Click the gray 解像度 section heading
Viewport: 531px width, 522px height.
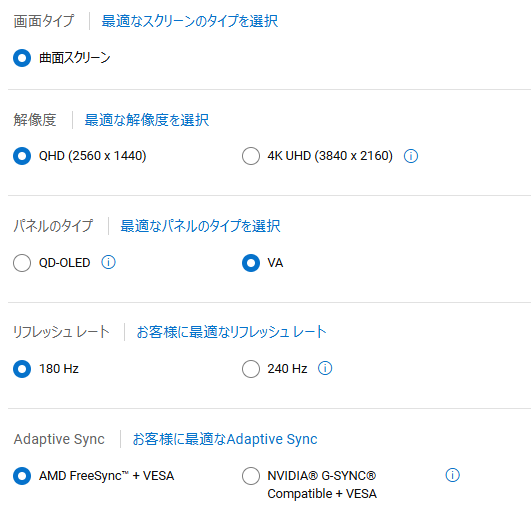[35, 120]
